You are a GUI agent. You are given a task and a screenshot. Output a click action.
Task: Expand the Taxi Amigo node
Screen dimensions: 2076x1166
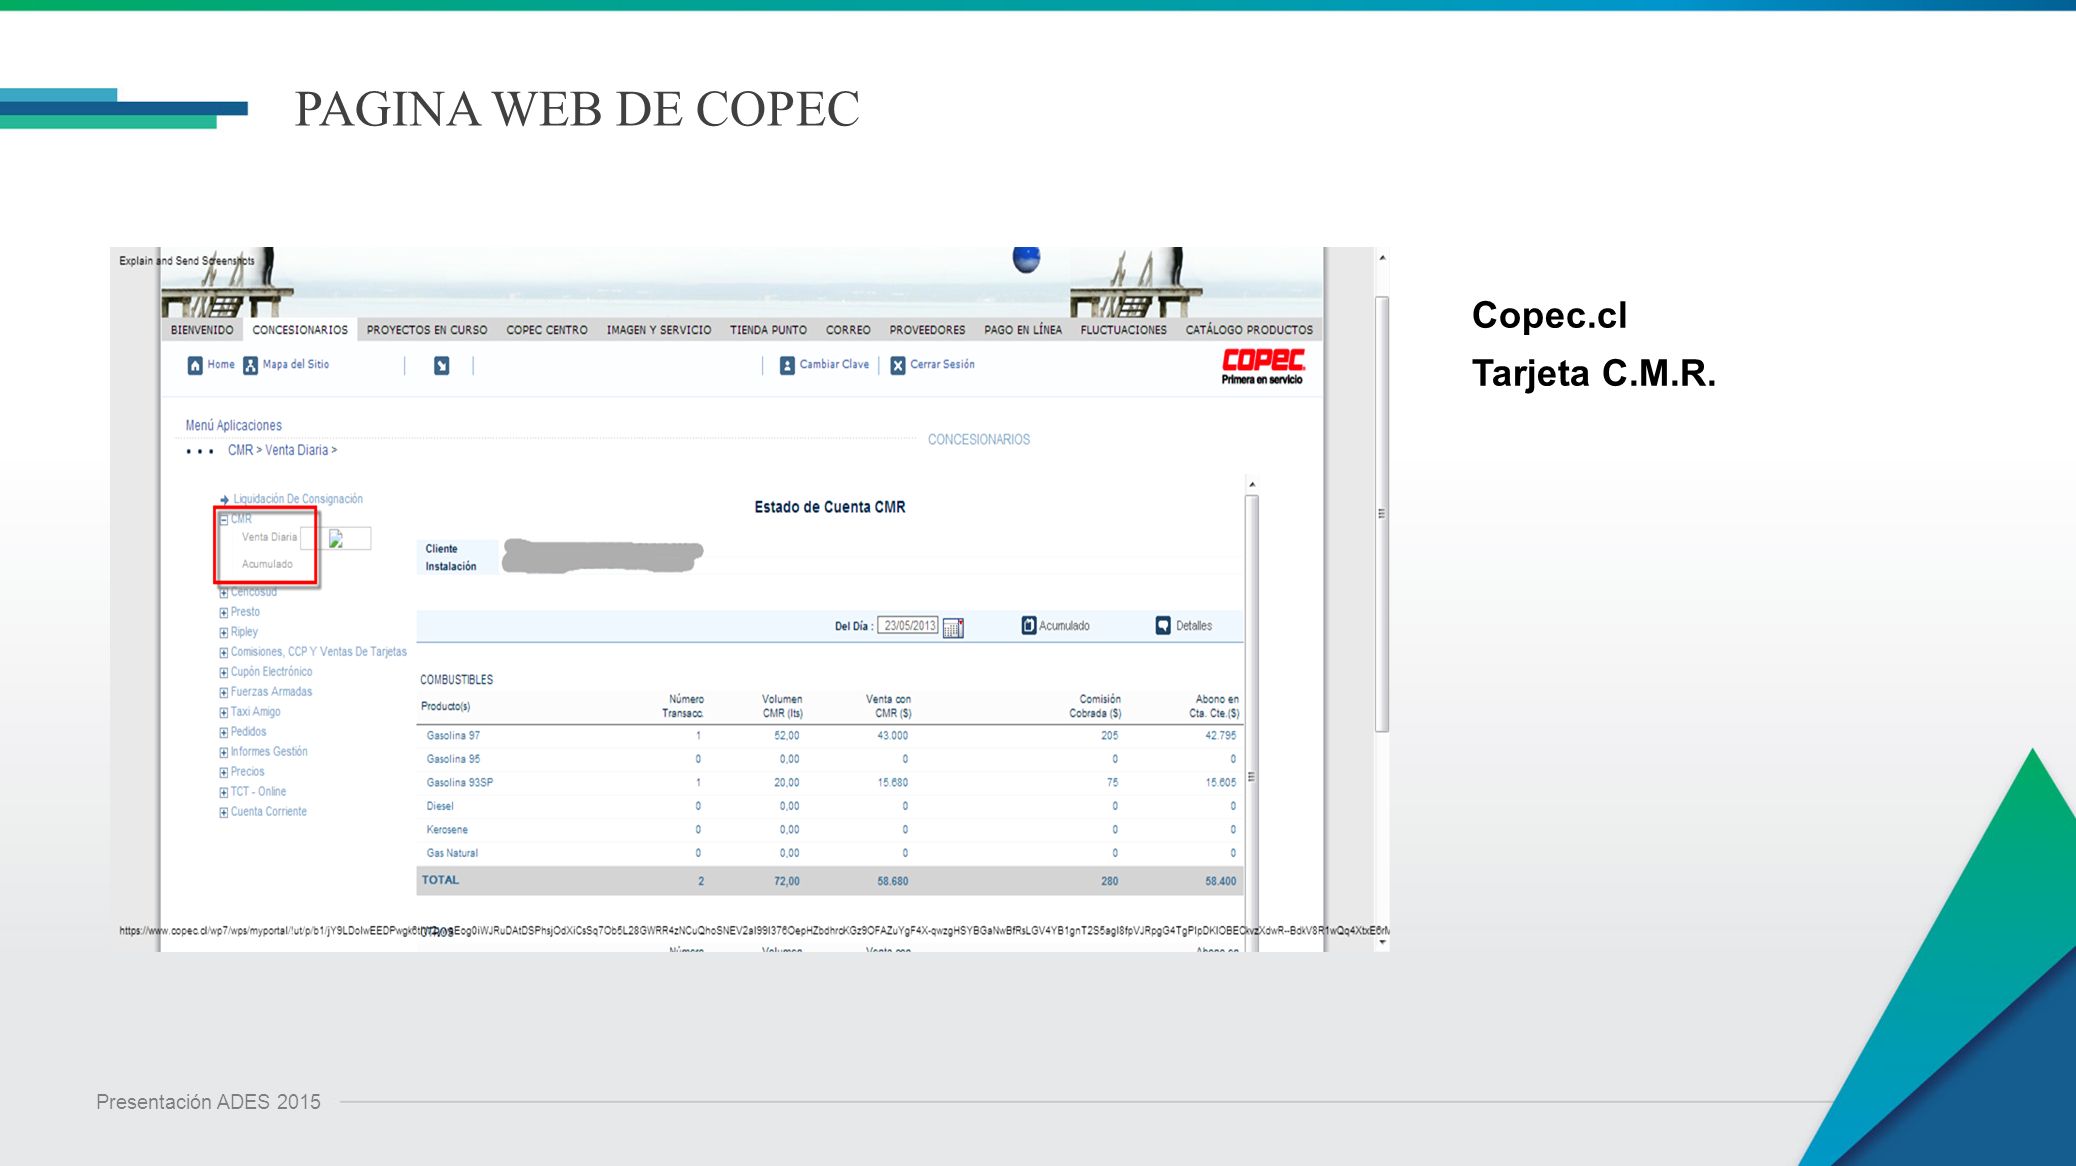pos(224,712)
